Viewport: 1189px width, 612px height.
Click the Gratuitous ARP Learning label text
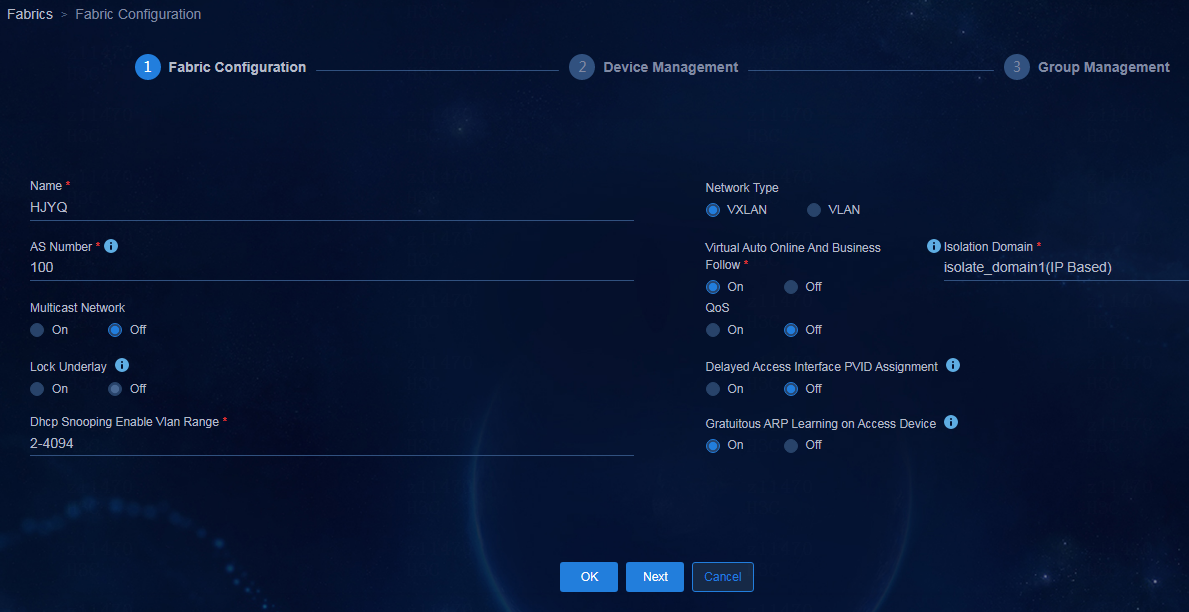(820, 424)
